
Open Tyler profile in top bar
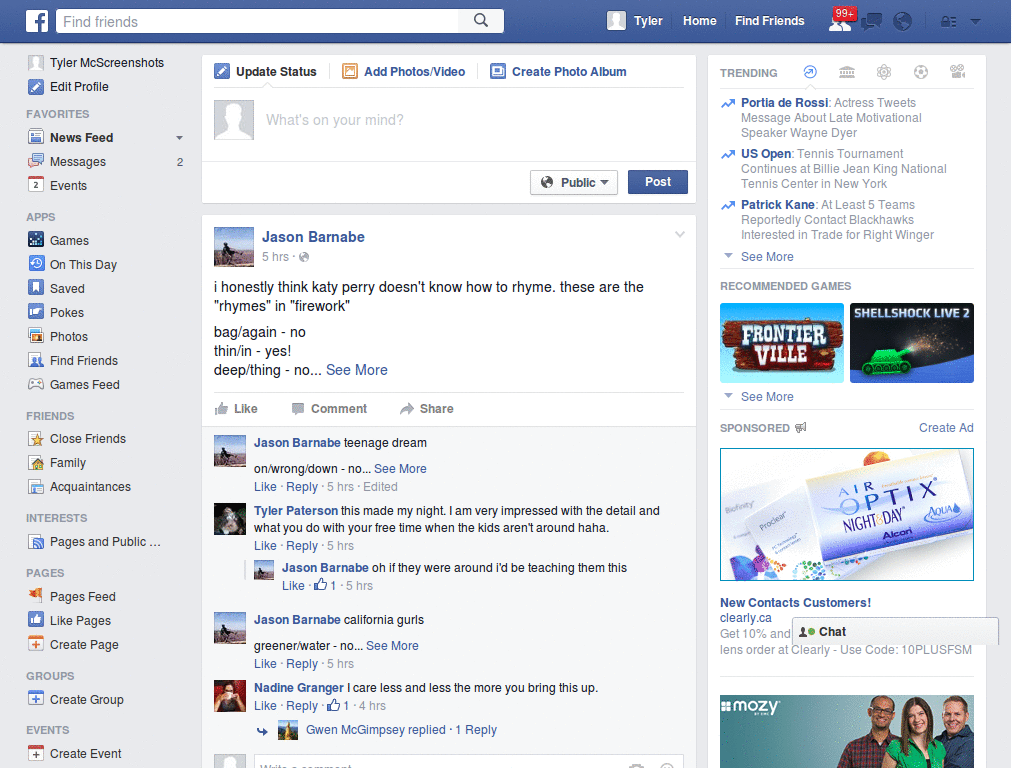point(634,21)
